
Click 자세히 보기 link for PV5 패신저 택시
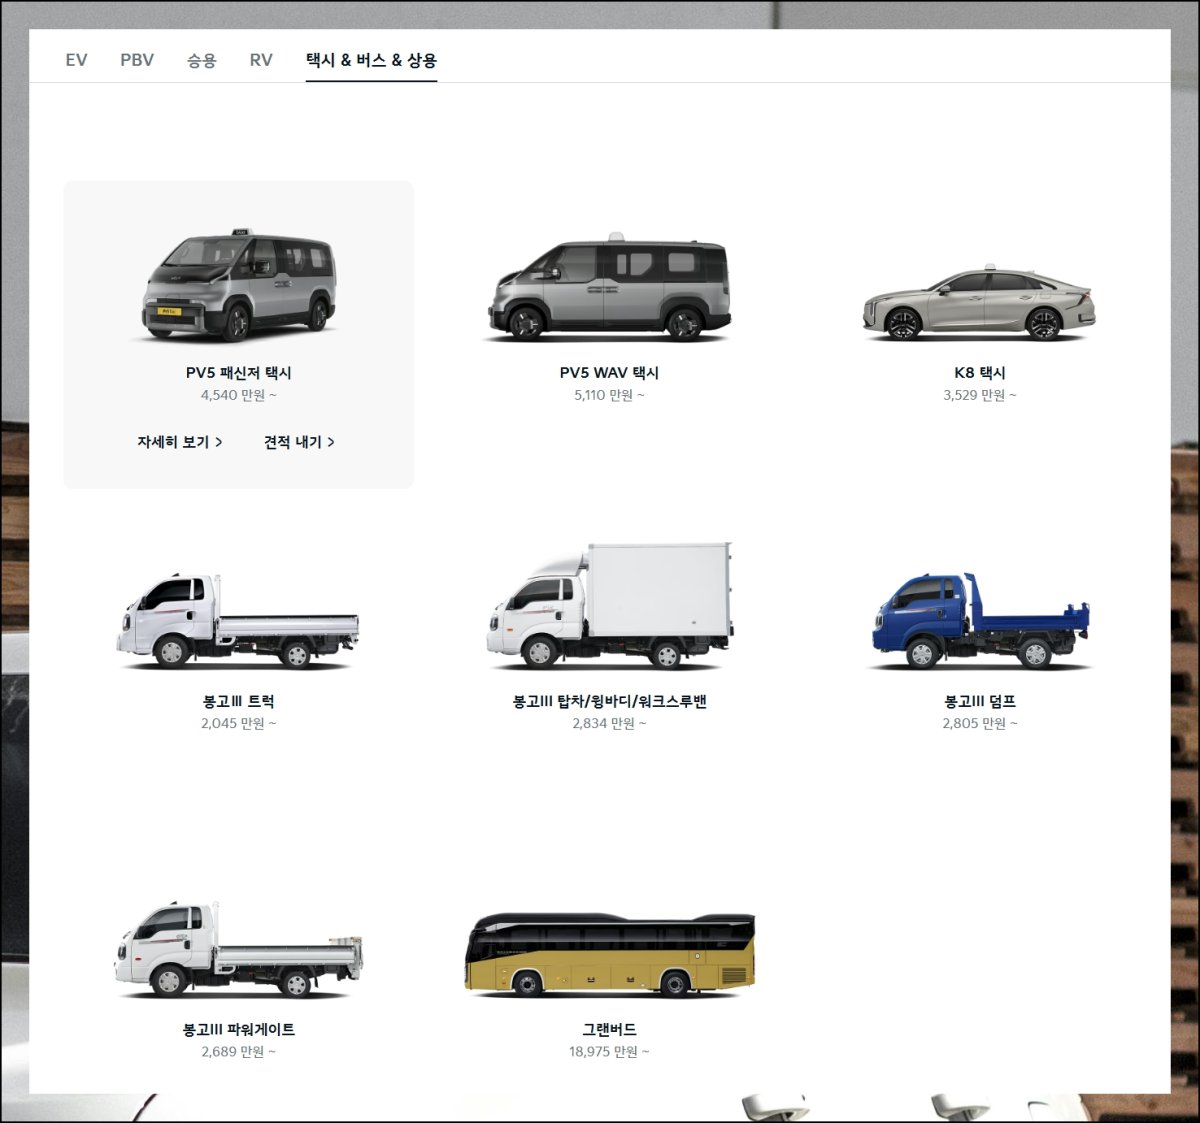click(x=180, y=442)
